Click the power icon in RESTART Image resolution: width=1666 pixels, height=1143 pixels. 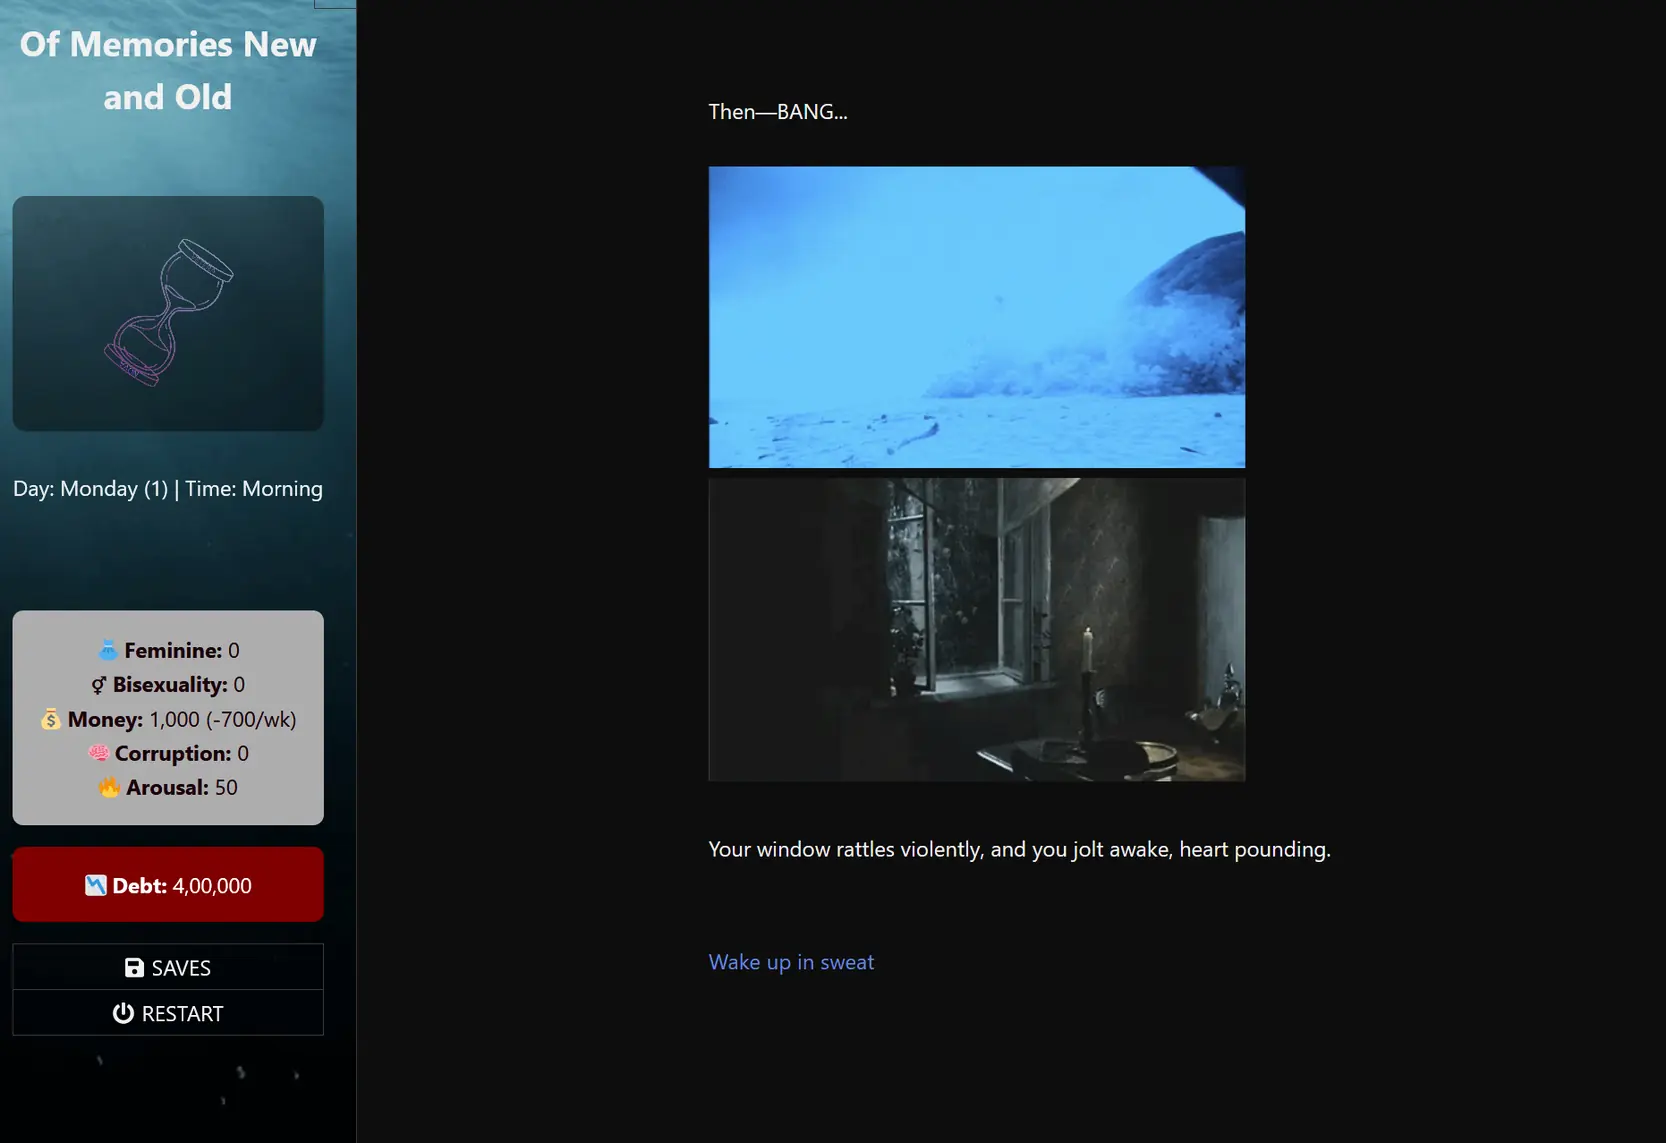click(x=123, y=1014)
